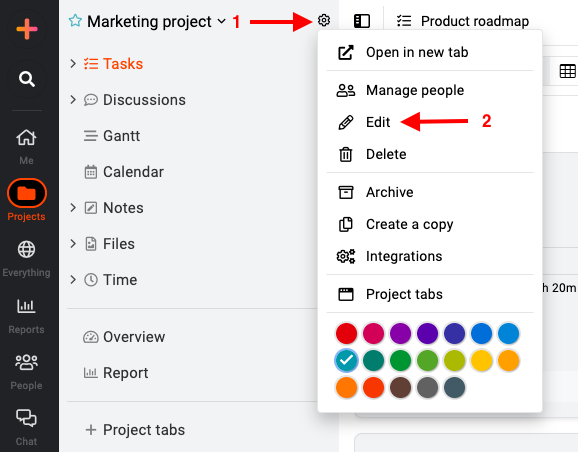Open Chat icon in sidebar
578x452 pixels.
coord(26,418)
